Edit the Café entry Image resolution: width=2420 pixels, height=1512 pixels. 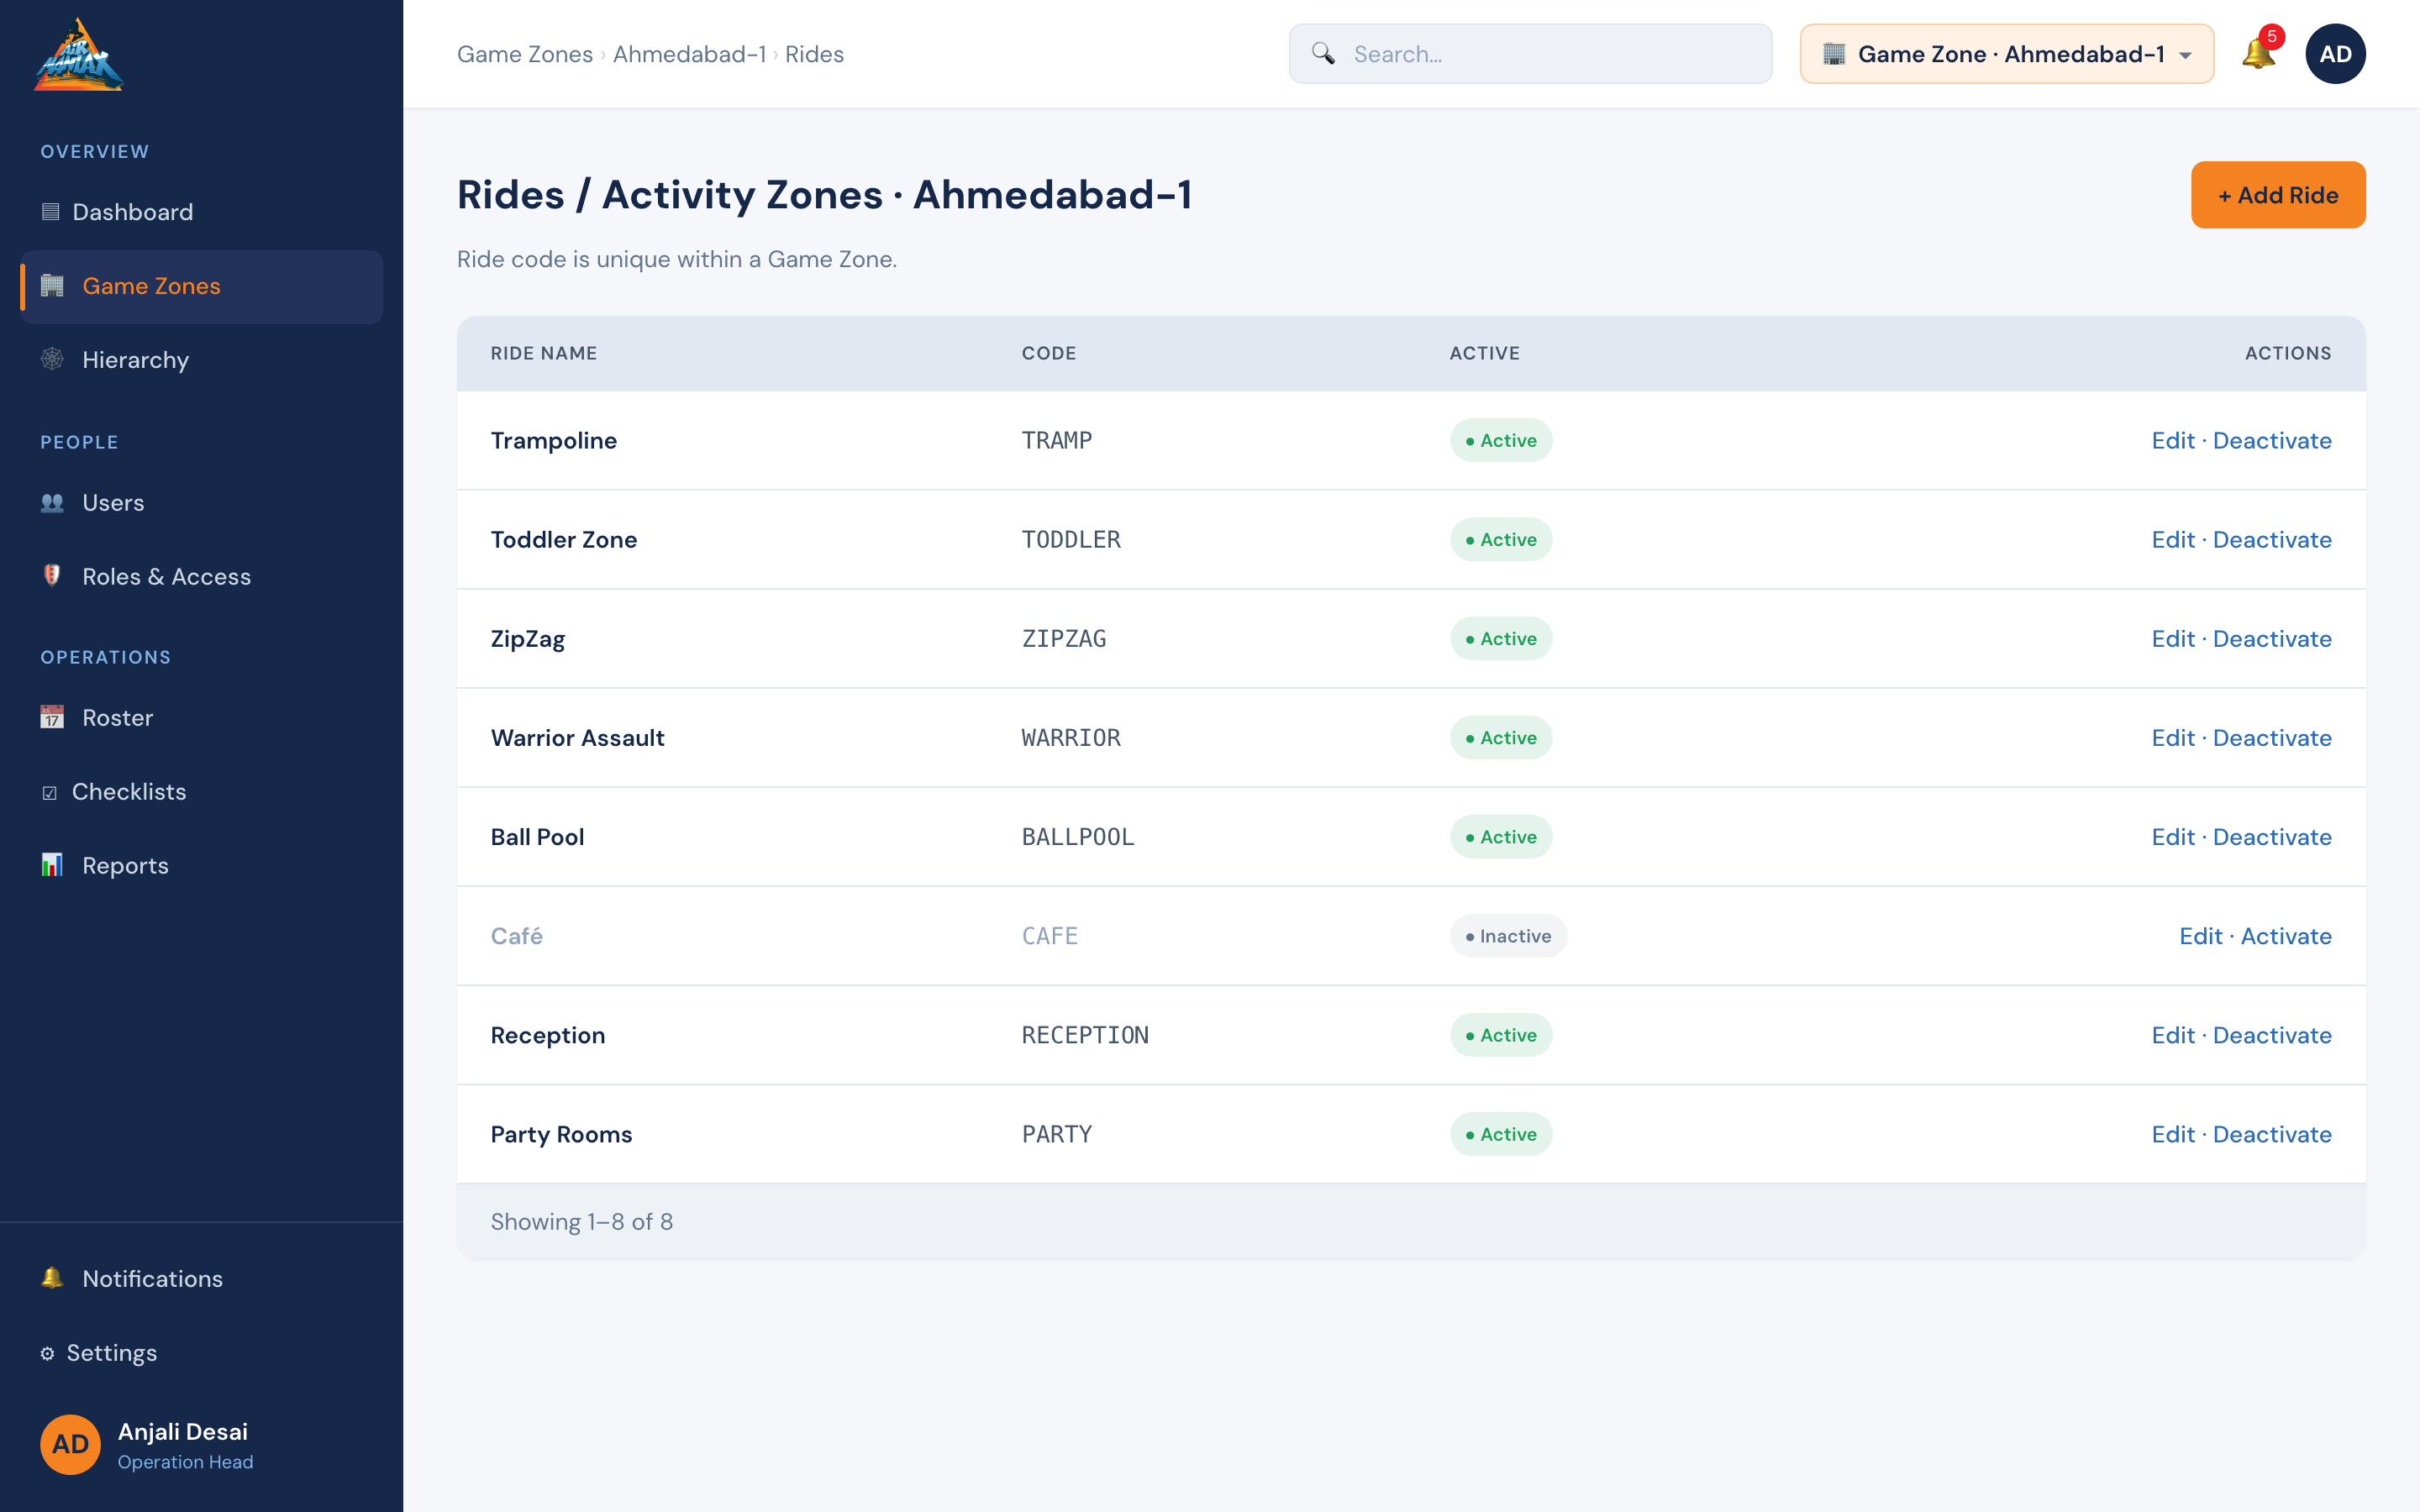[x=2201, y=935]
